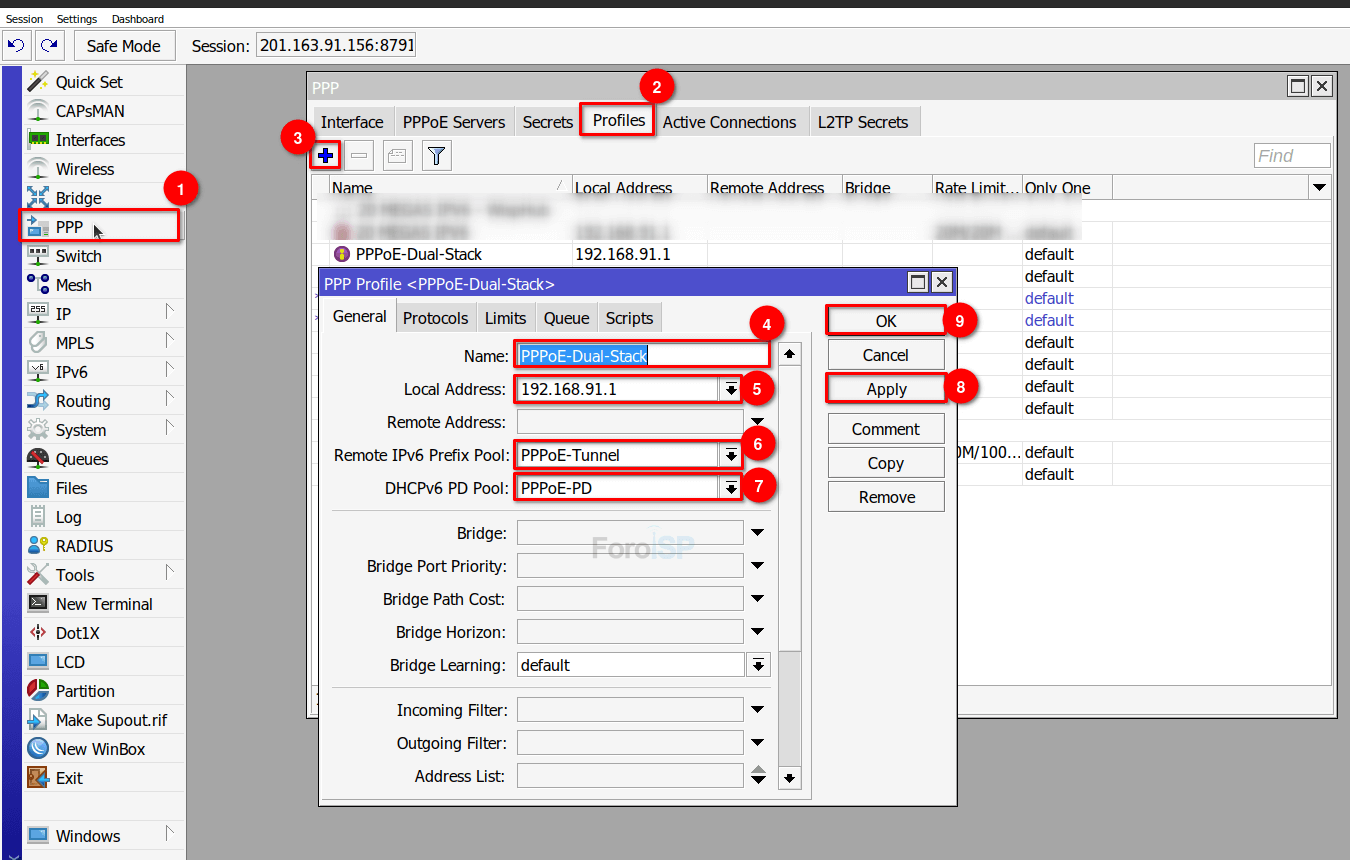Screen dimensions: 1350x860
Task: Toggle the Safe Mode button
Action: click(124, 46)
